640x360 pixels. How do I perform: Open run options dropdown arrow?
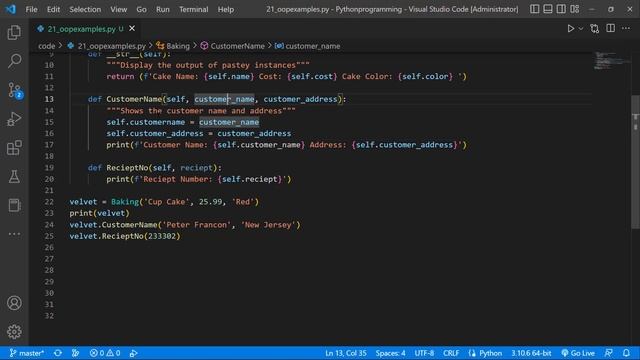point(581,29)
